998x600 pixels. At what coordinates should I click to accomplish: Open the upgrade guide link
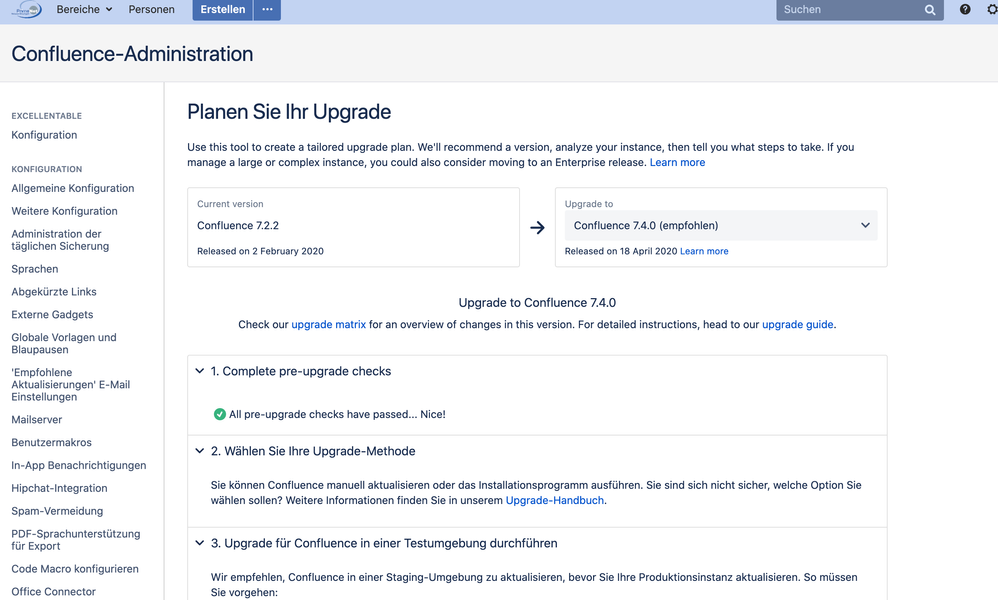click(x=798, y=324)
